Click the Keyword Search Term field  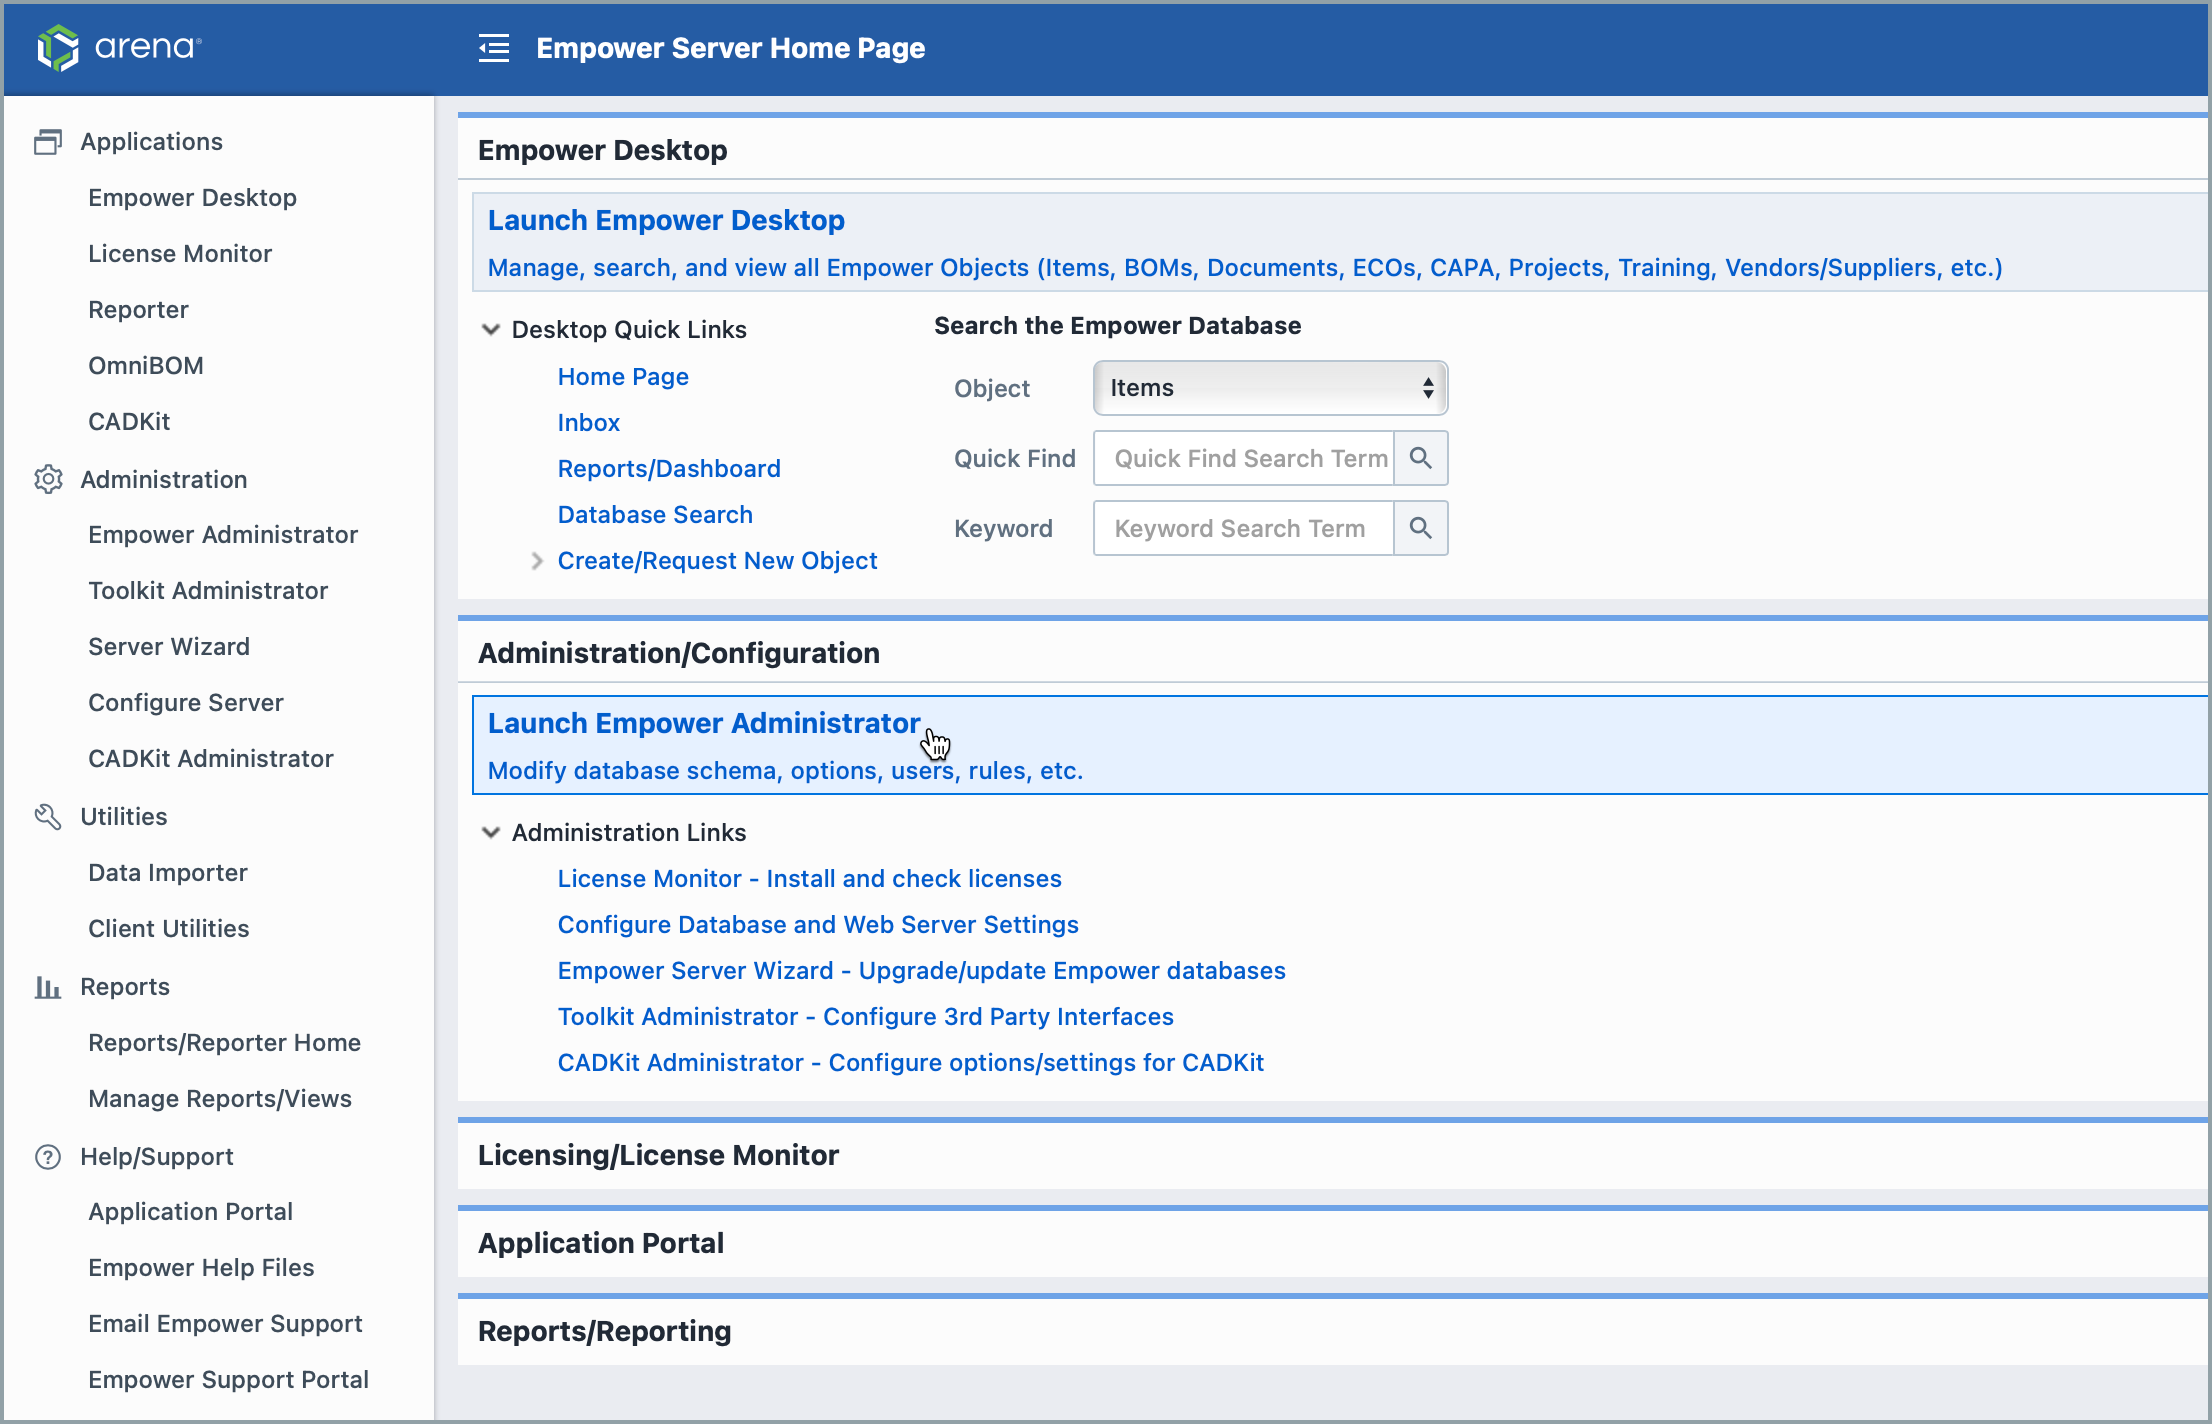tap(1244, 528)
